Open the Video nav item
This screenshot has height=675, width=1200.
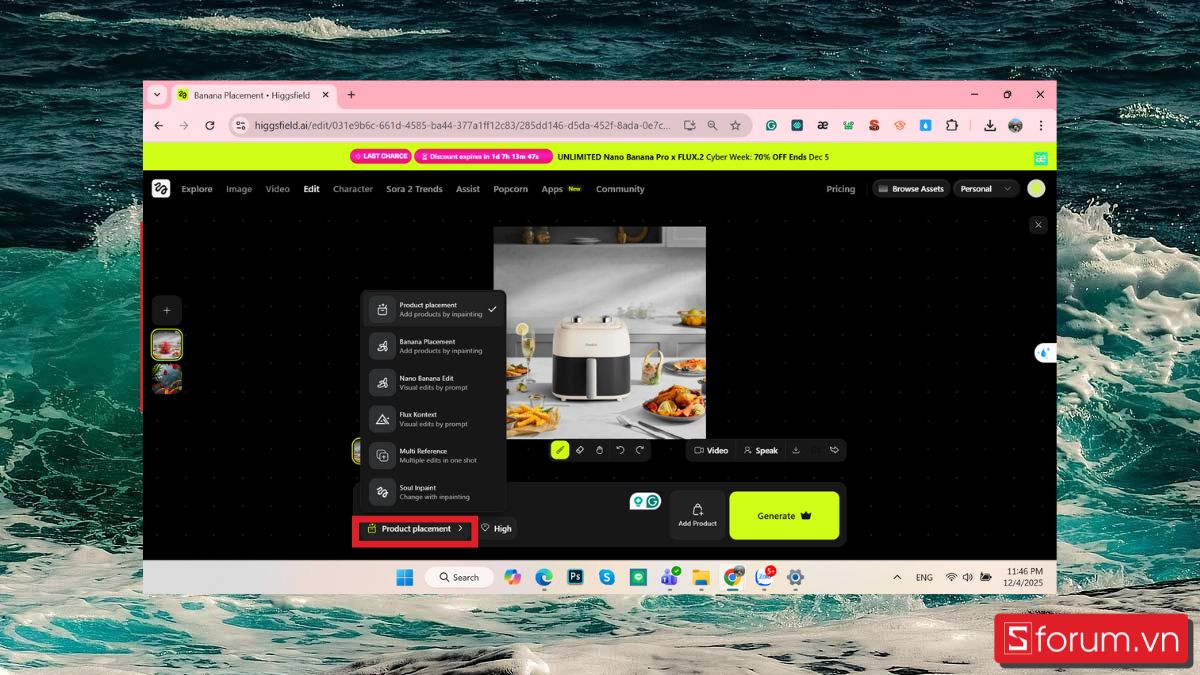(277, 188)
